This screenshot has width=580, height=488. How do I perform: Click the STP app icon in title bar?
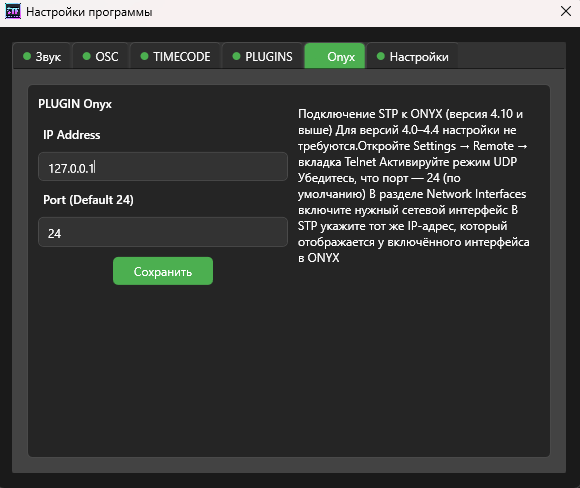point(13,11)
